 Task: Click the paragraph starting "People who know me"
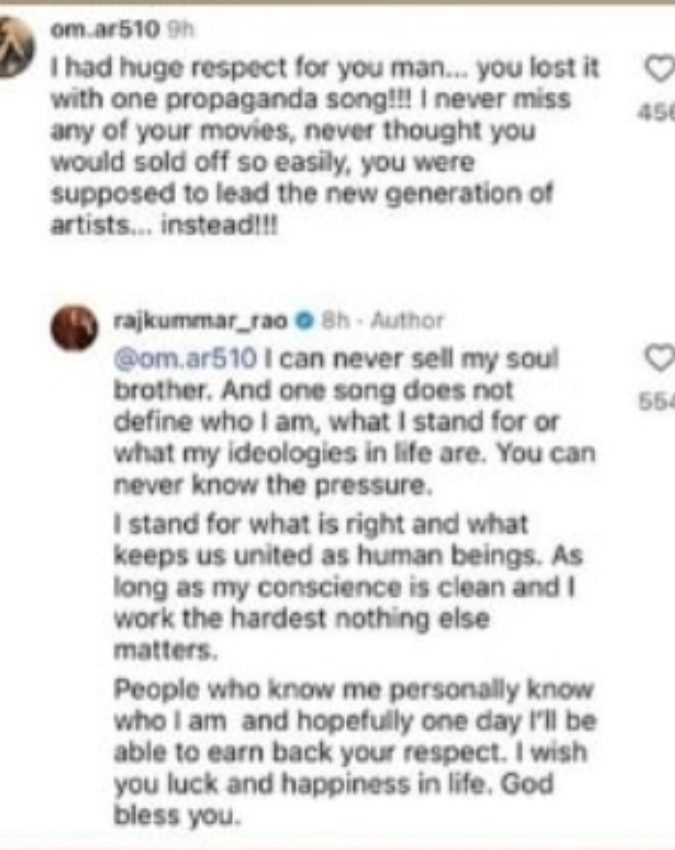tap(355, 752)
